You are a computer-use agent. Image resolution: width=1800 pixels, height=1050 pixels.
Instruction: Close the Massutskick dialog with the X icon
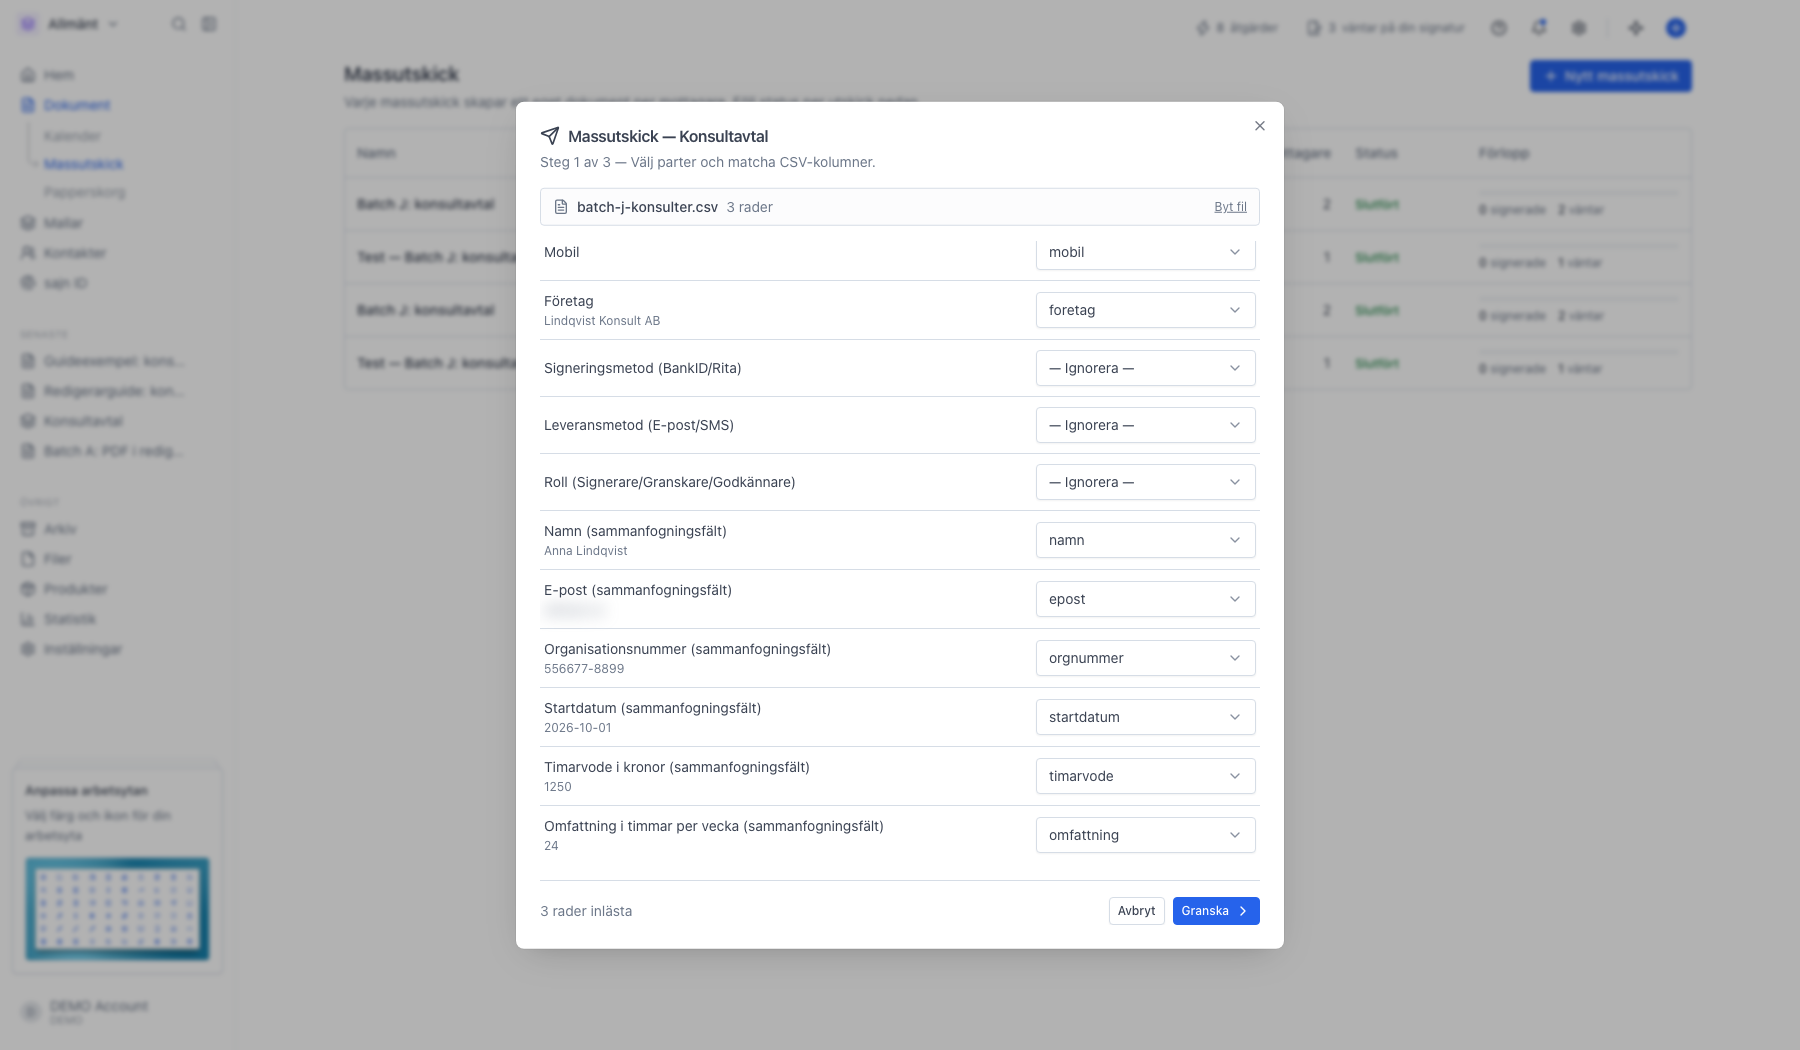[1260, 126]
